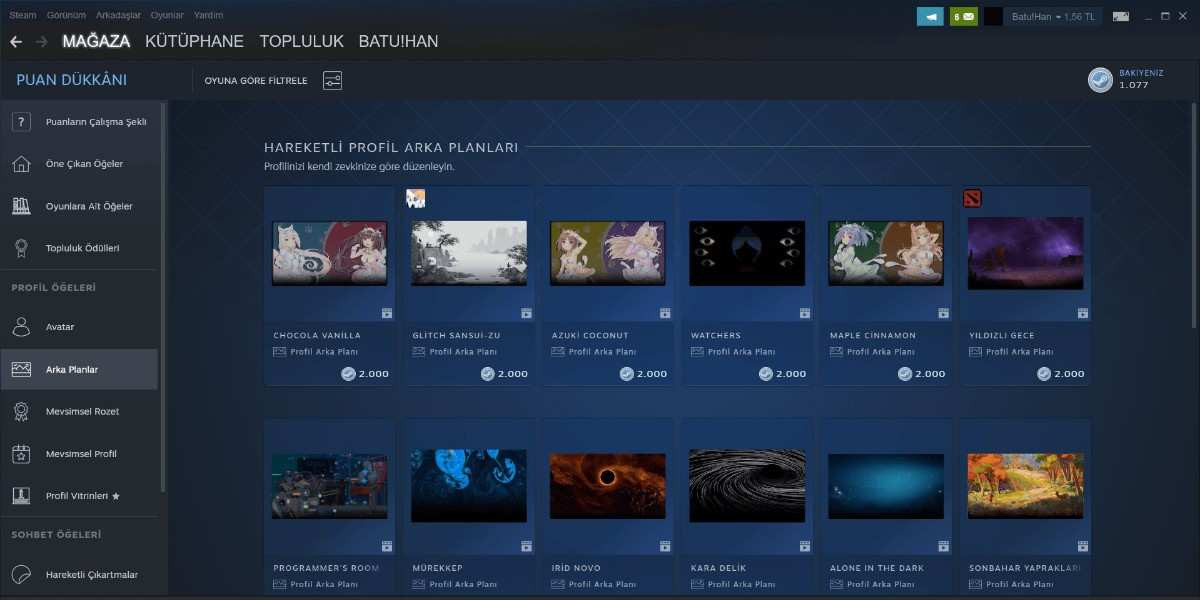Click the main page vertical scrollbar
This screenshot has width=1200, height=600.
coord(1194,215)
